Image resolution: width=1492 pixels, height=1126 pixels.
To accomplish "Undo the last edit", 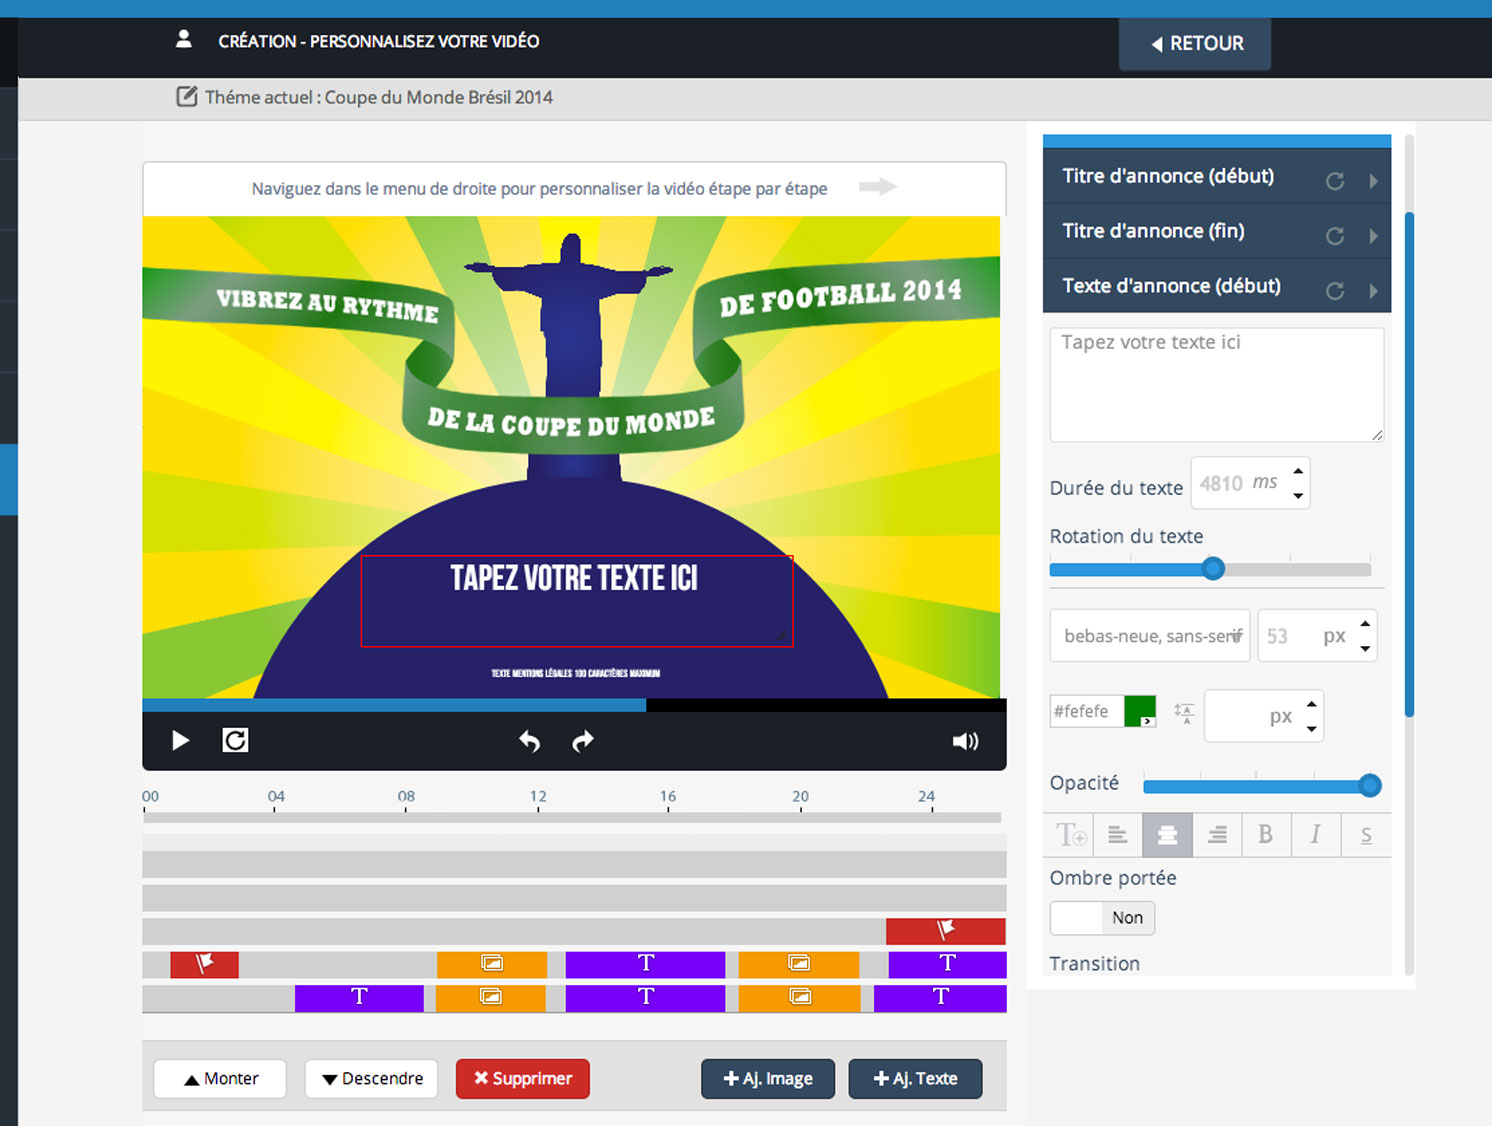I will 529,741.
